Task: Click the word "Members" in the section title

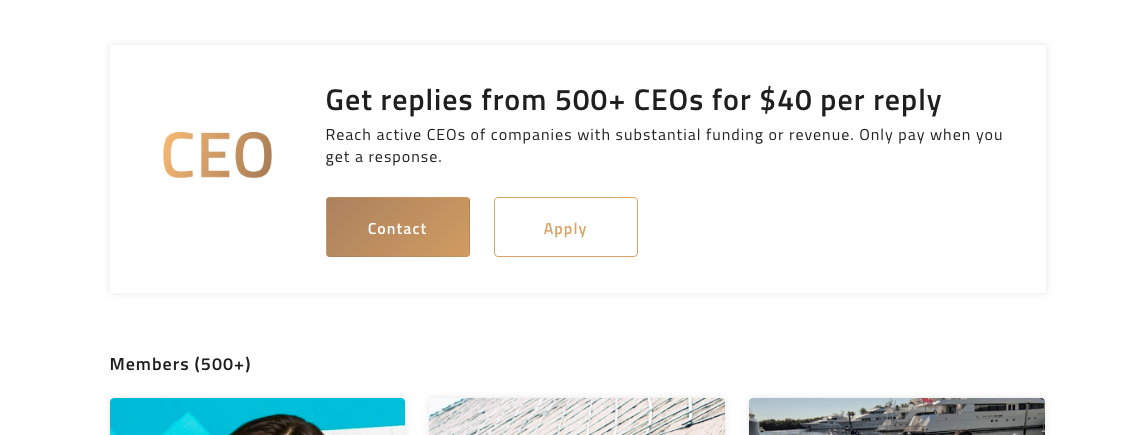Action: click(x=149, y=364)
